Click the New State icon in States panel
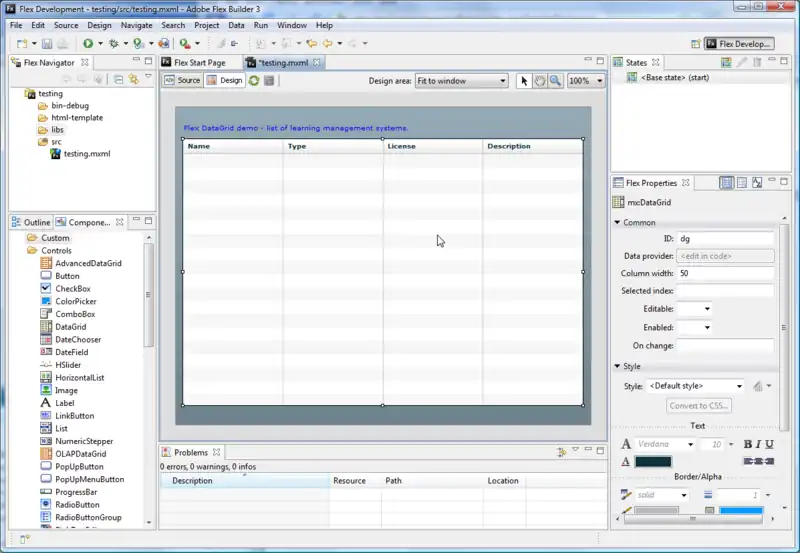The width and height of the screenshot is (800, 553). tap(724, 63)
